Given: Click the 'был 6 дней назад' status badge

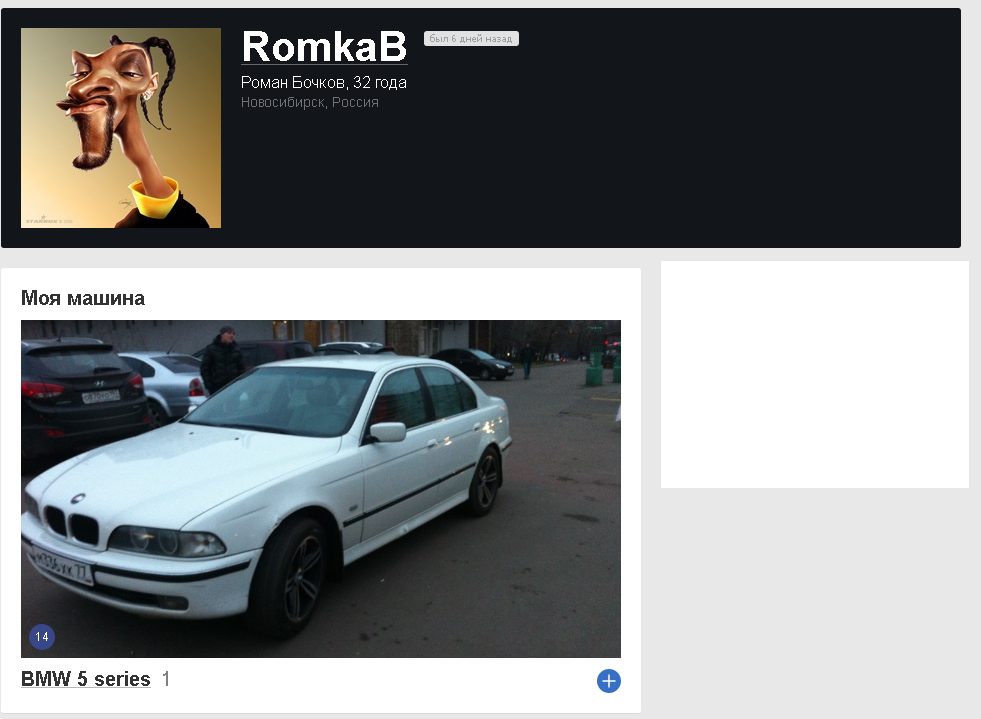Looking at the screenshot, I should [x=471, y=39].
